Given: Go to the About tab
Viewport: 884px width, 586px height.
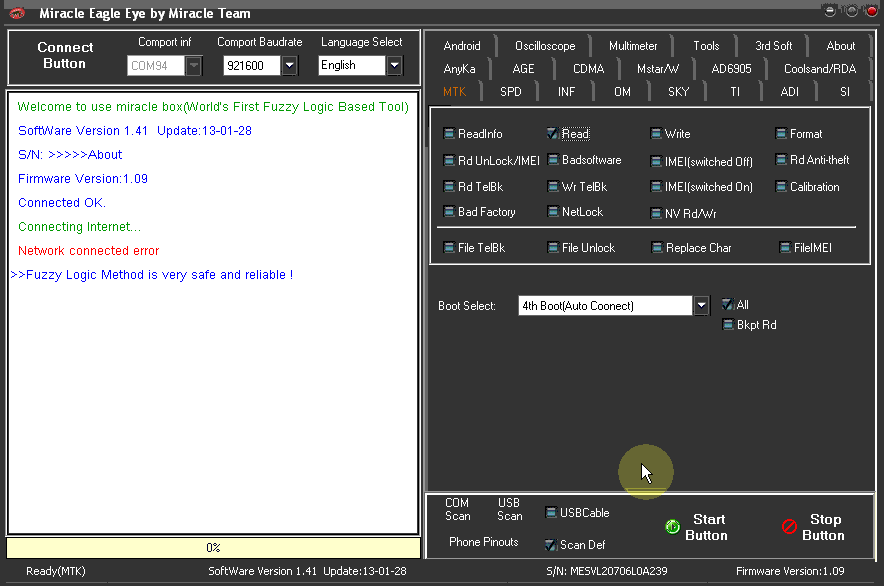Looking at the screenshot, I should point(841,46).
